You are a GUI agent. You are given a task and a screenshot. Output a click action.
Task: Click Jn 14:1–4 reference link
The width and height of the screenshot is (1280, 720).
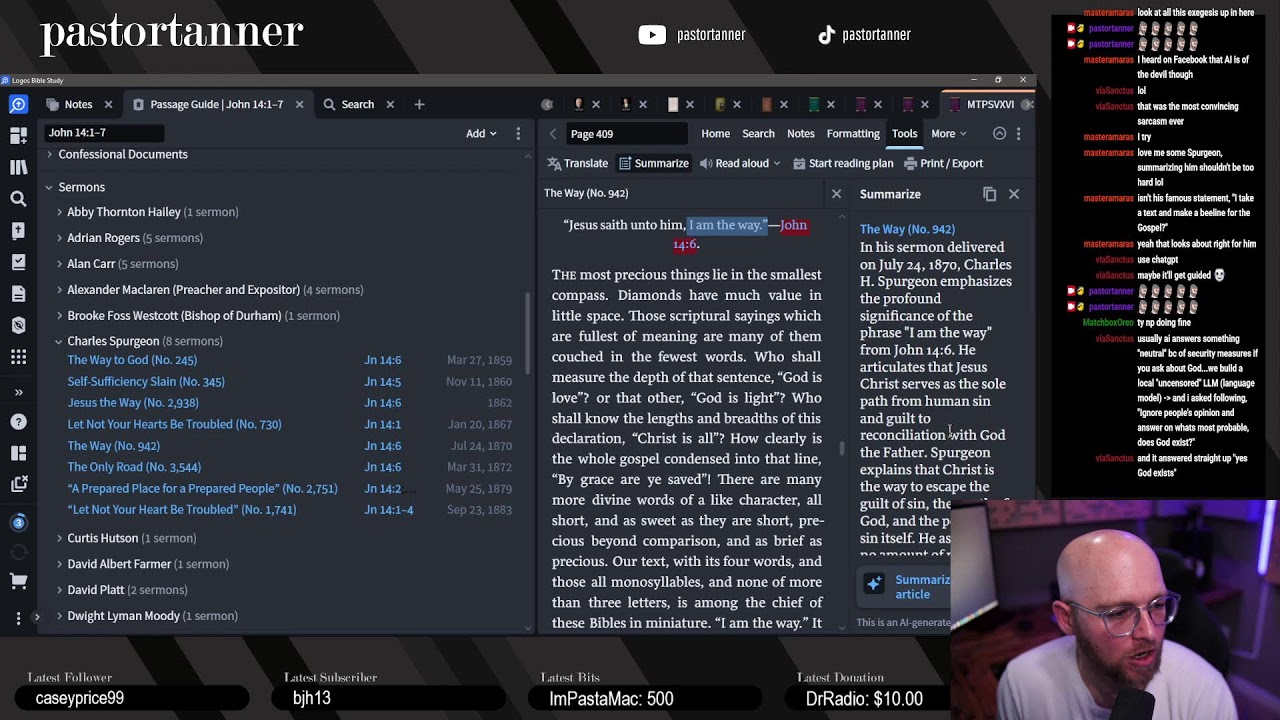click(x=389, y=510)
